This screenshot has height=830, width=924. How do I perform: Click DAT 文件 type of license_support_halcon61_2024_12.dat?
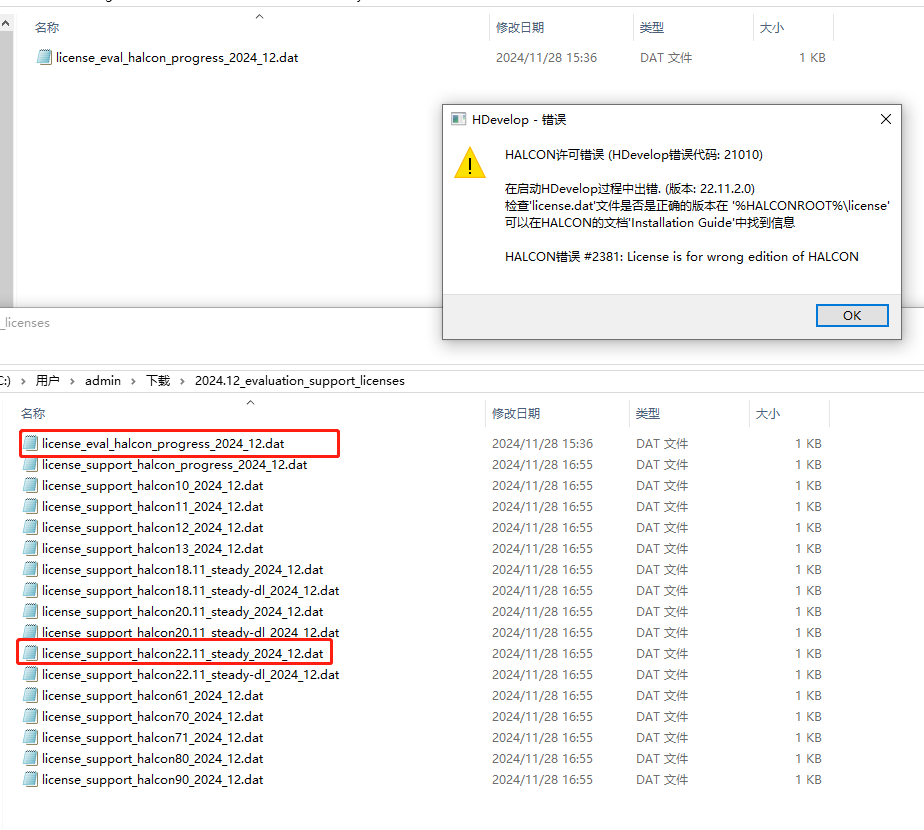pos(662,696)
